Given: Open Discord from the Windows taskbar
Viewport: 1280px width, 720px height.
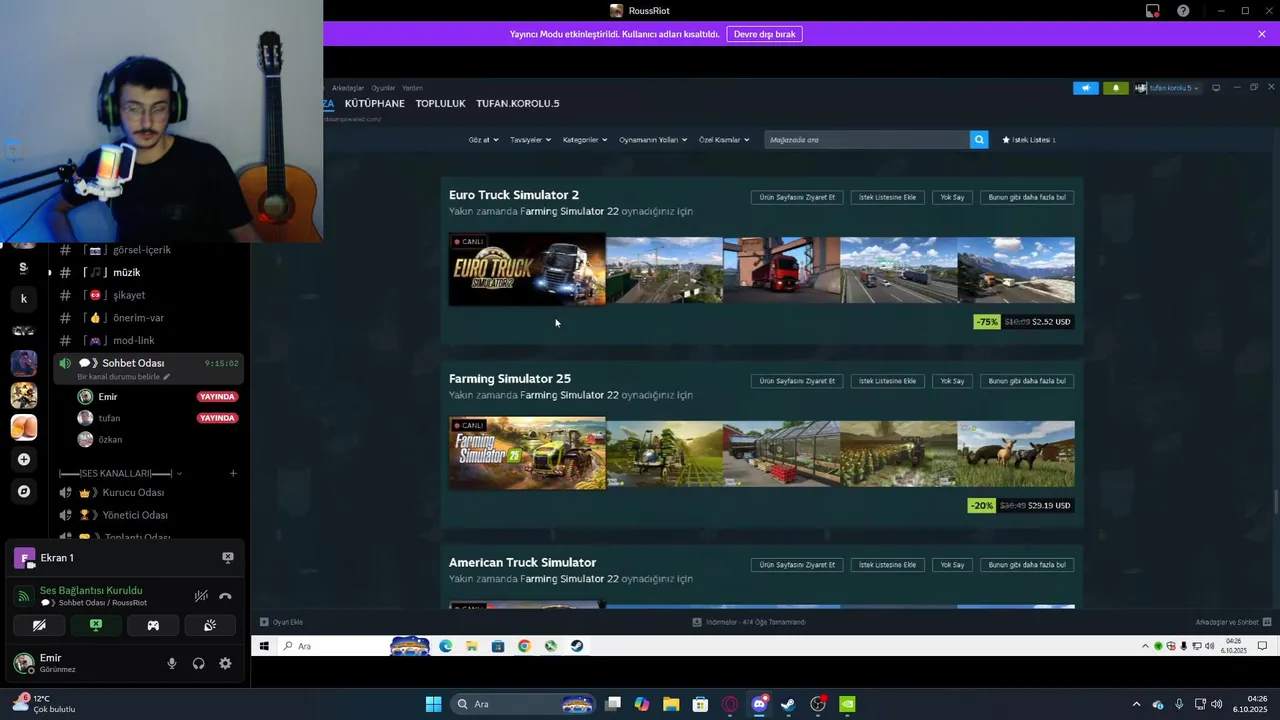Looking at the screenshot, I should click(759, 704).
